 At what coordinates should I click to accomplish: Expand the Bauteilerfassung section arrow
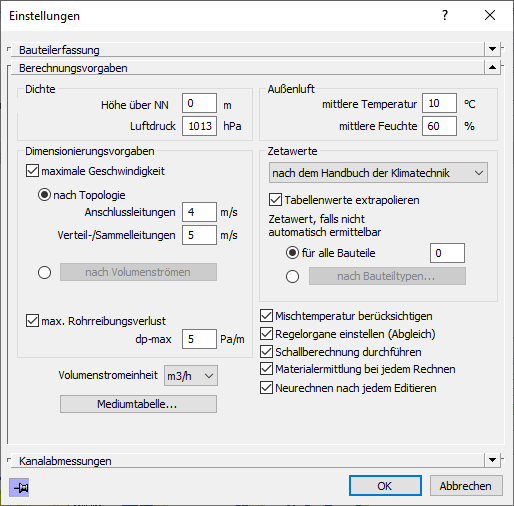pyautogui.click(x=492, y=49)
